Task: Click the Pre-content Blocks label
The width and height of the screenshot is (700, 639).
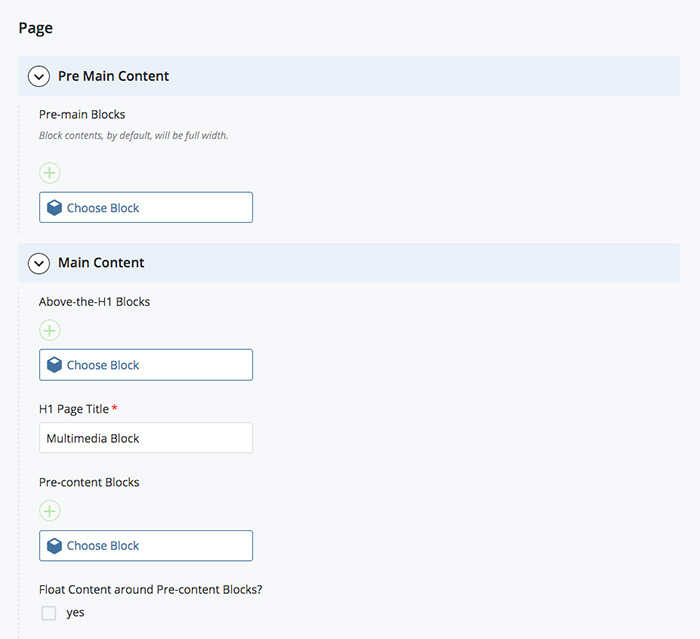Action: tap(89, 482)
